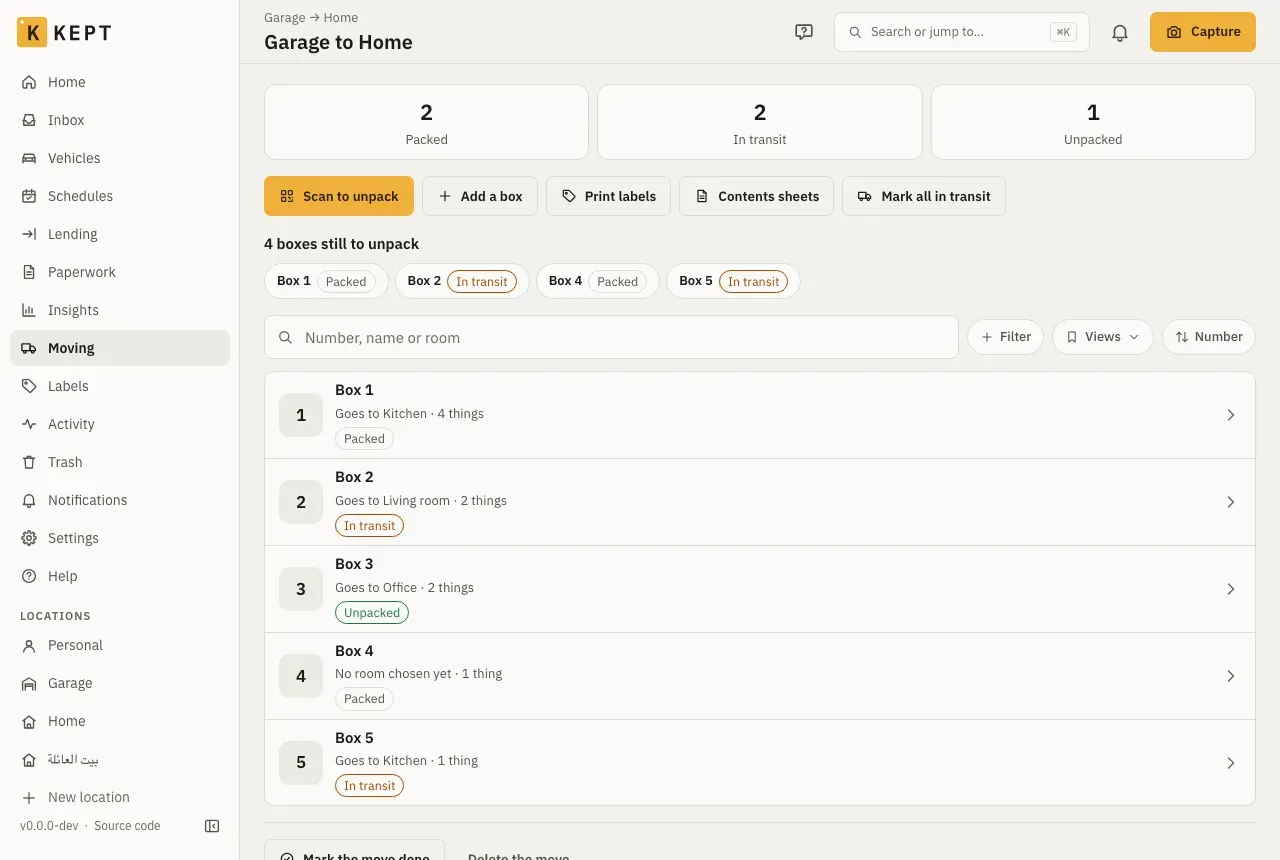Viewport: 1280px width, 860px height.
Task: Open Trash in sidebar
Action: pyautogui.click(x=120, y=462)
